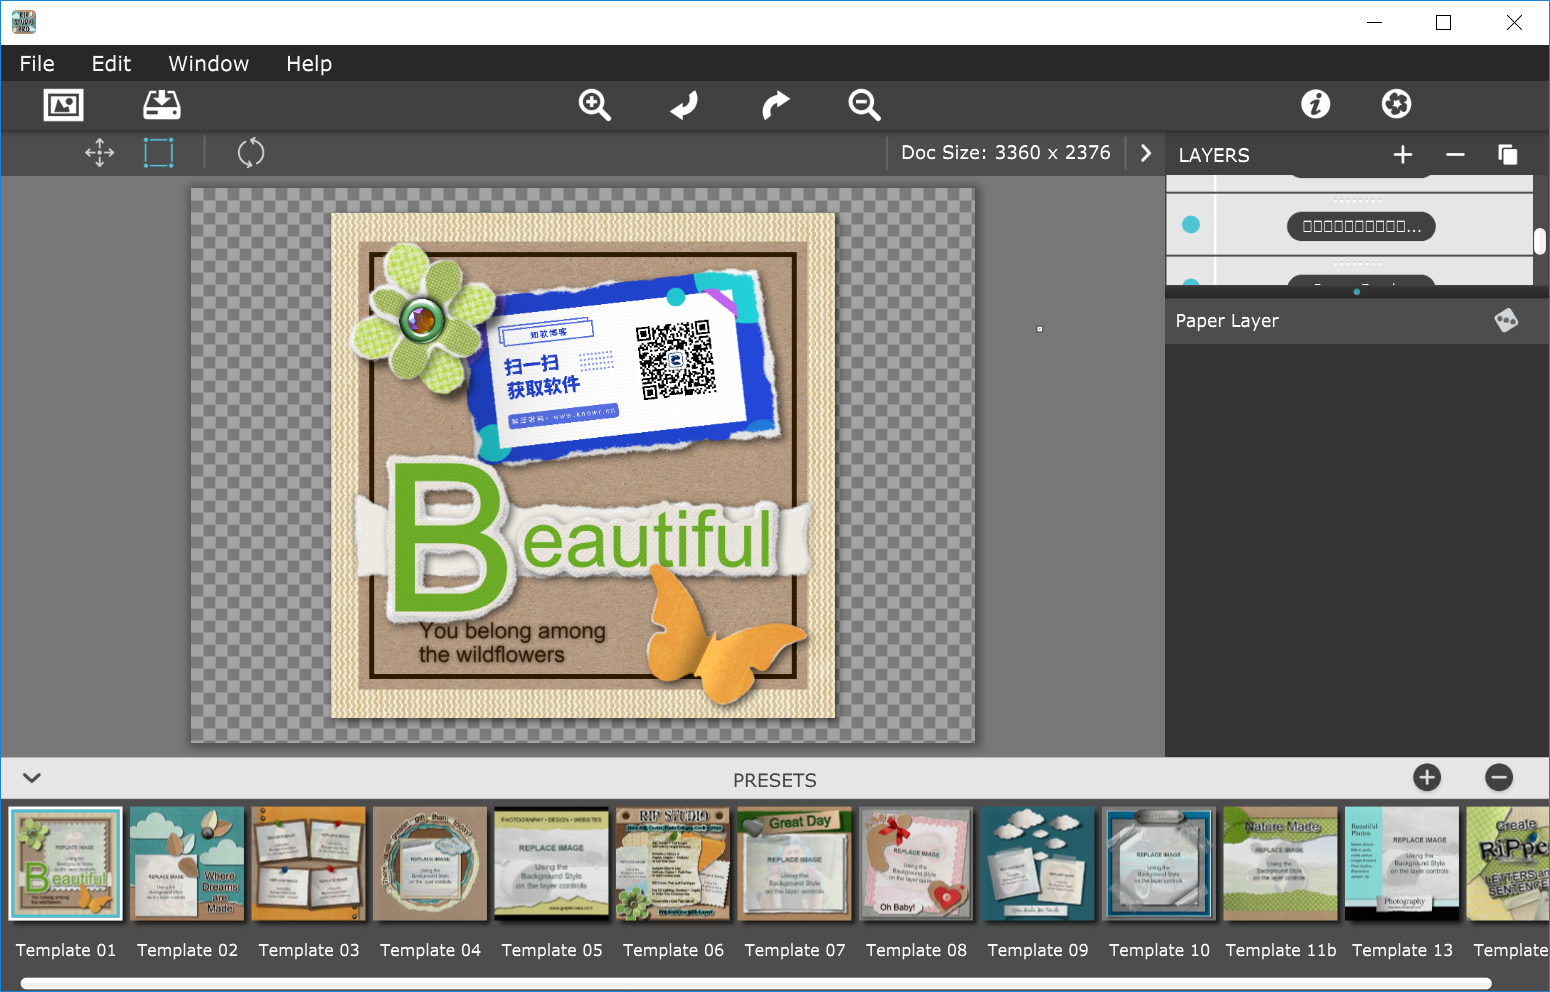
Task: Select Template 13 preset thumbnail
Action: (x=1402, y=864)
